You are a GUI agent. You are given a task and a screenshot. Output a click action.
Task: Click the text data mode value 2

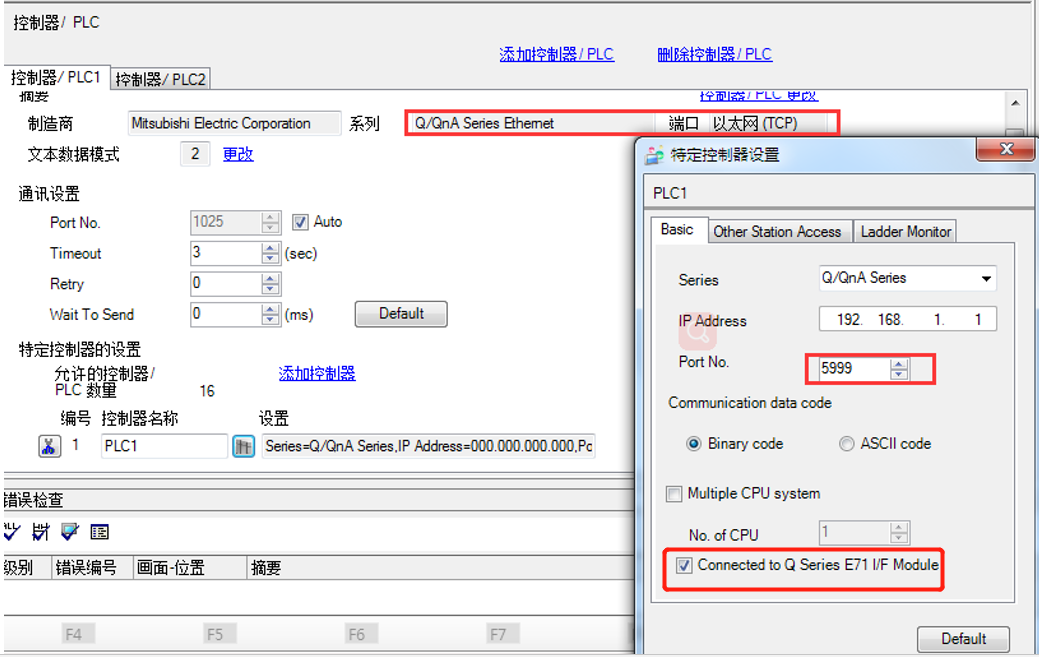point(195,154)
